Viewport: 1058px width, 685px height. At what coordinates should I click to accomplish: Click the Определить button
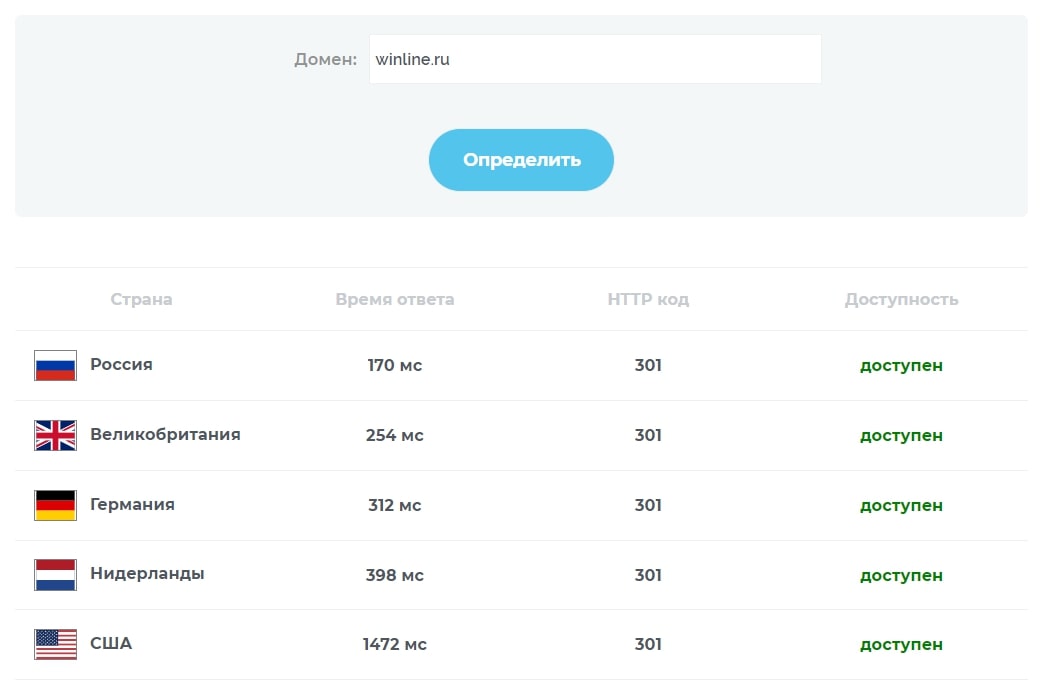click(x=521, y=160)
